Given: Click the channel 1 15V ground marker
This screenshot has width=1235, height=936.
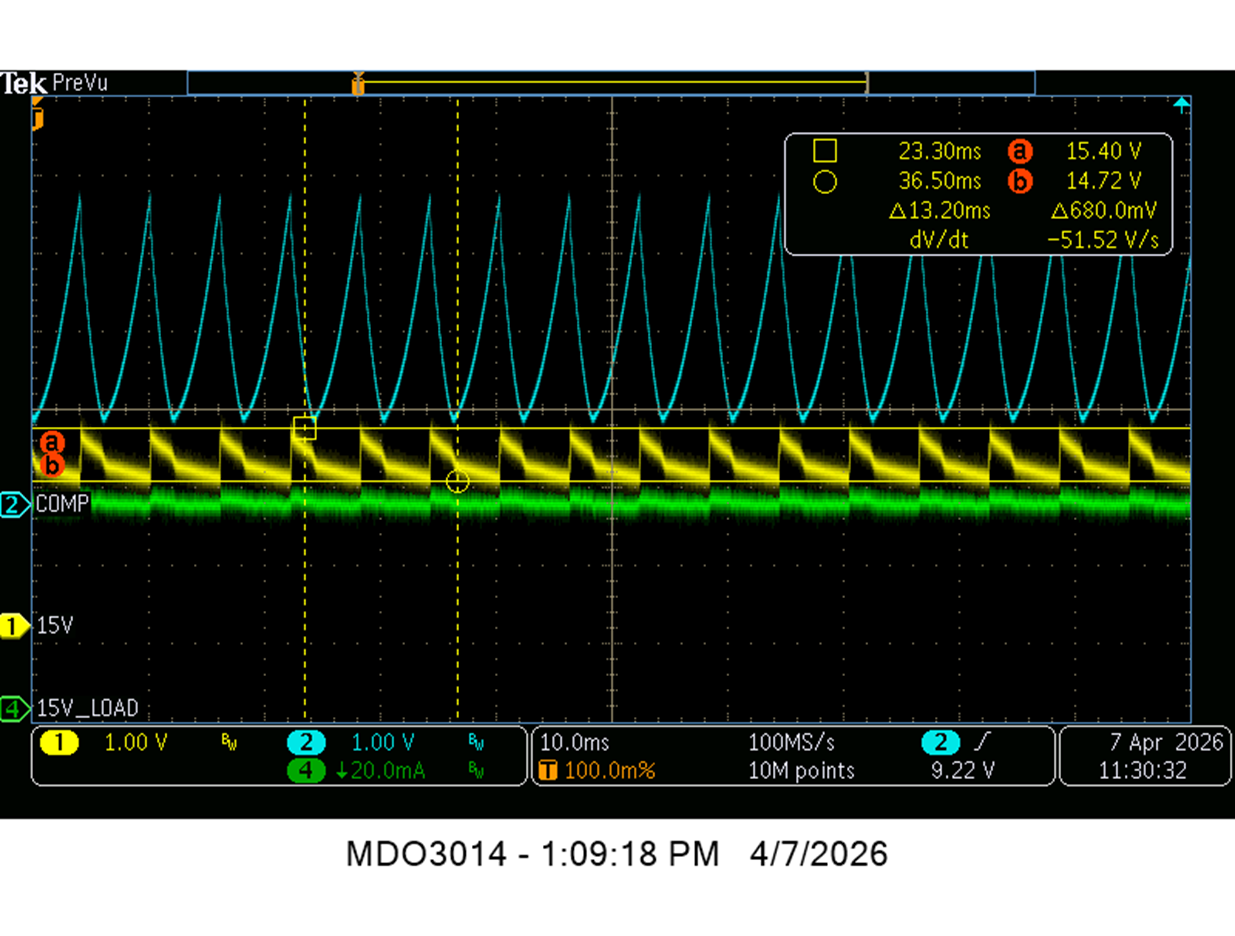Looking at the screenshot, I should coord(14,625).
